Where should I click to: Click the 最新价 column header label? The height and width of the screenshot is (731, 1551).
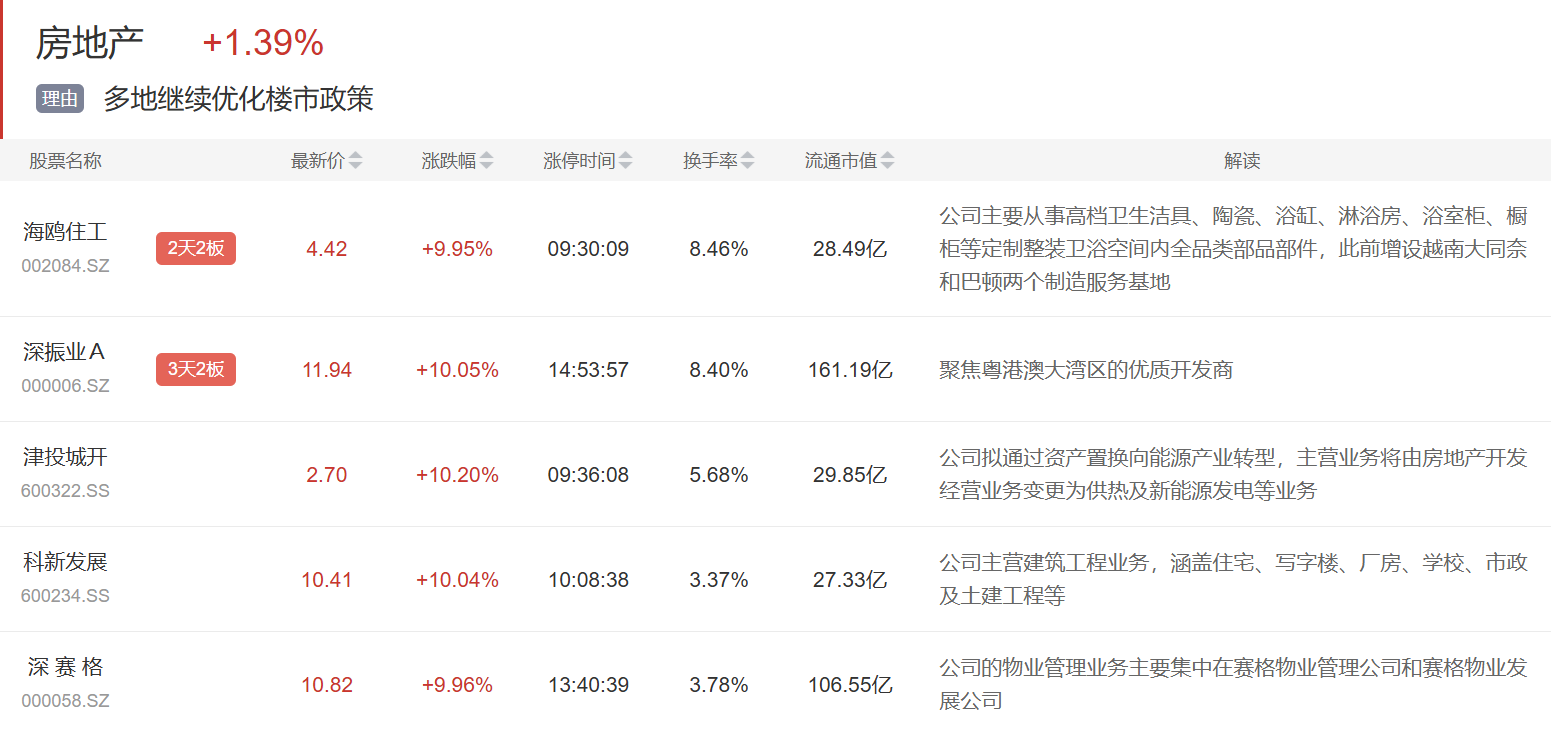(x=317, y=161)
